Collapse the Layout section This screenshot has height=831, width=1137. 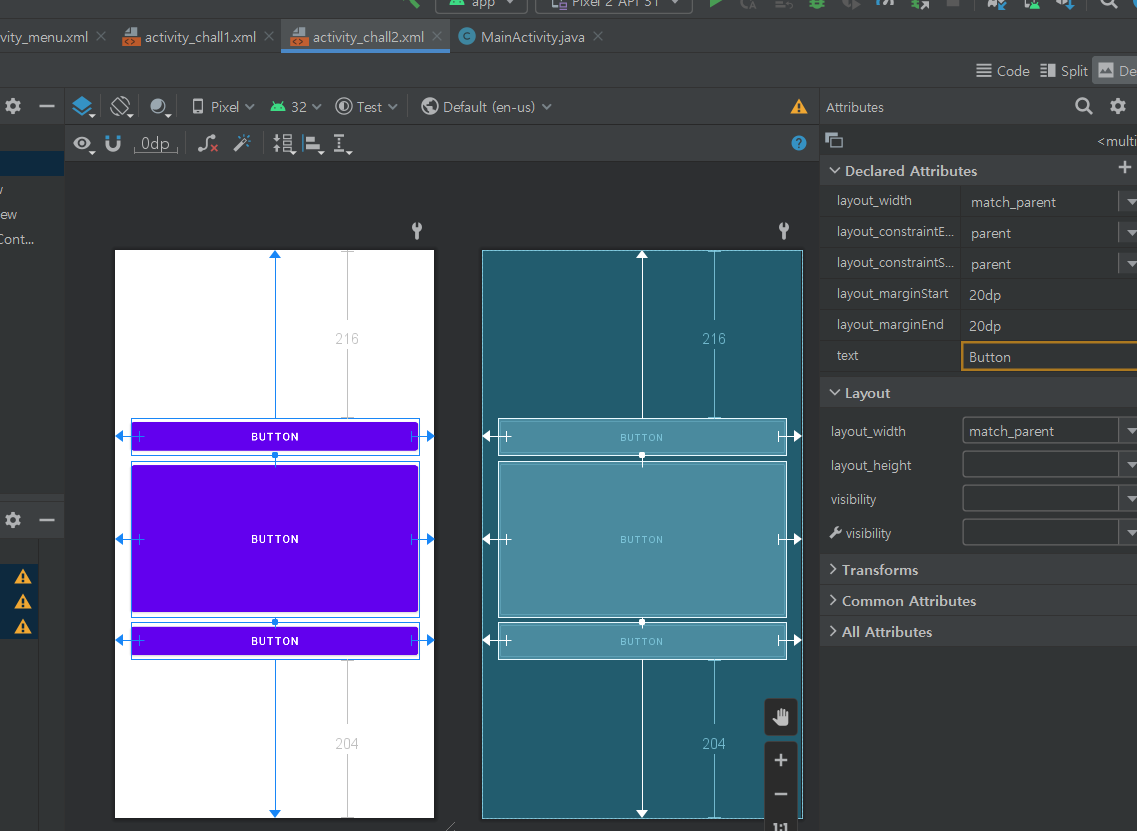[x=835, y=392]
